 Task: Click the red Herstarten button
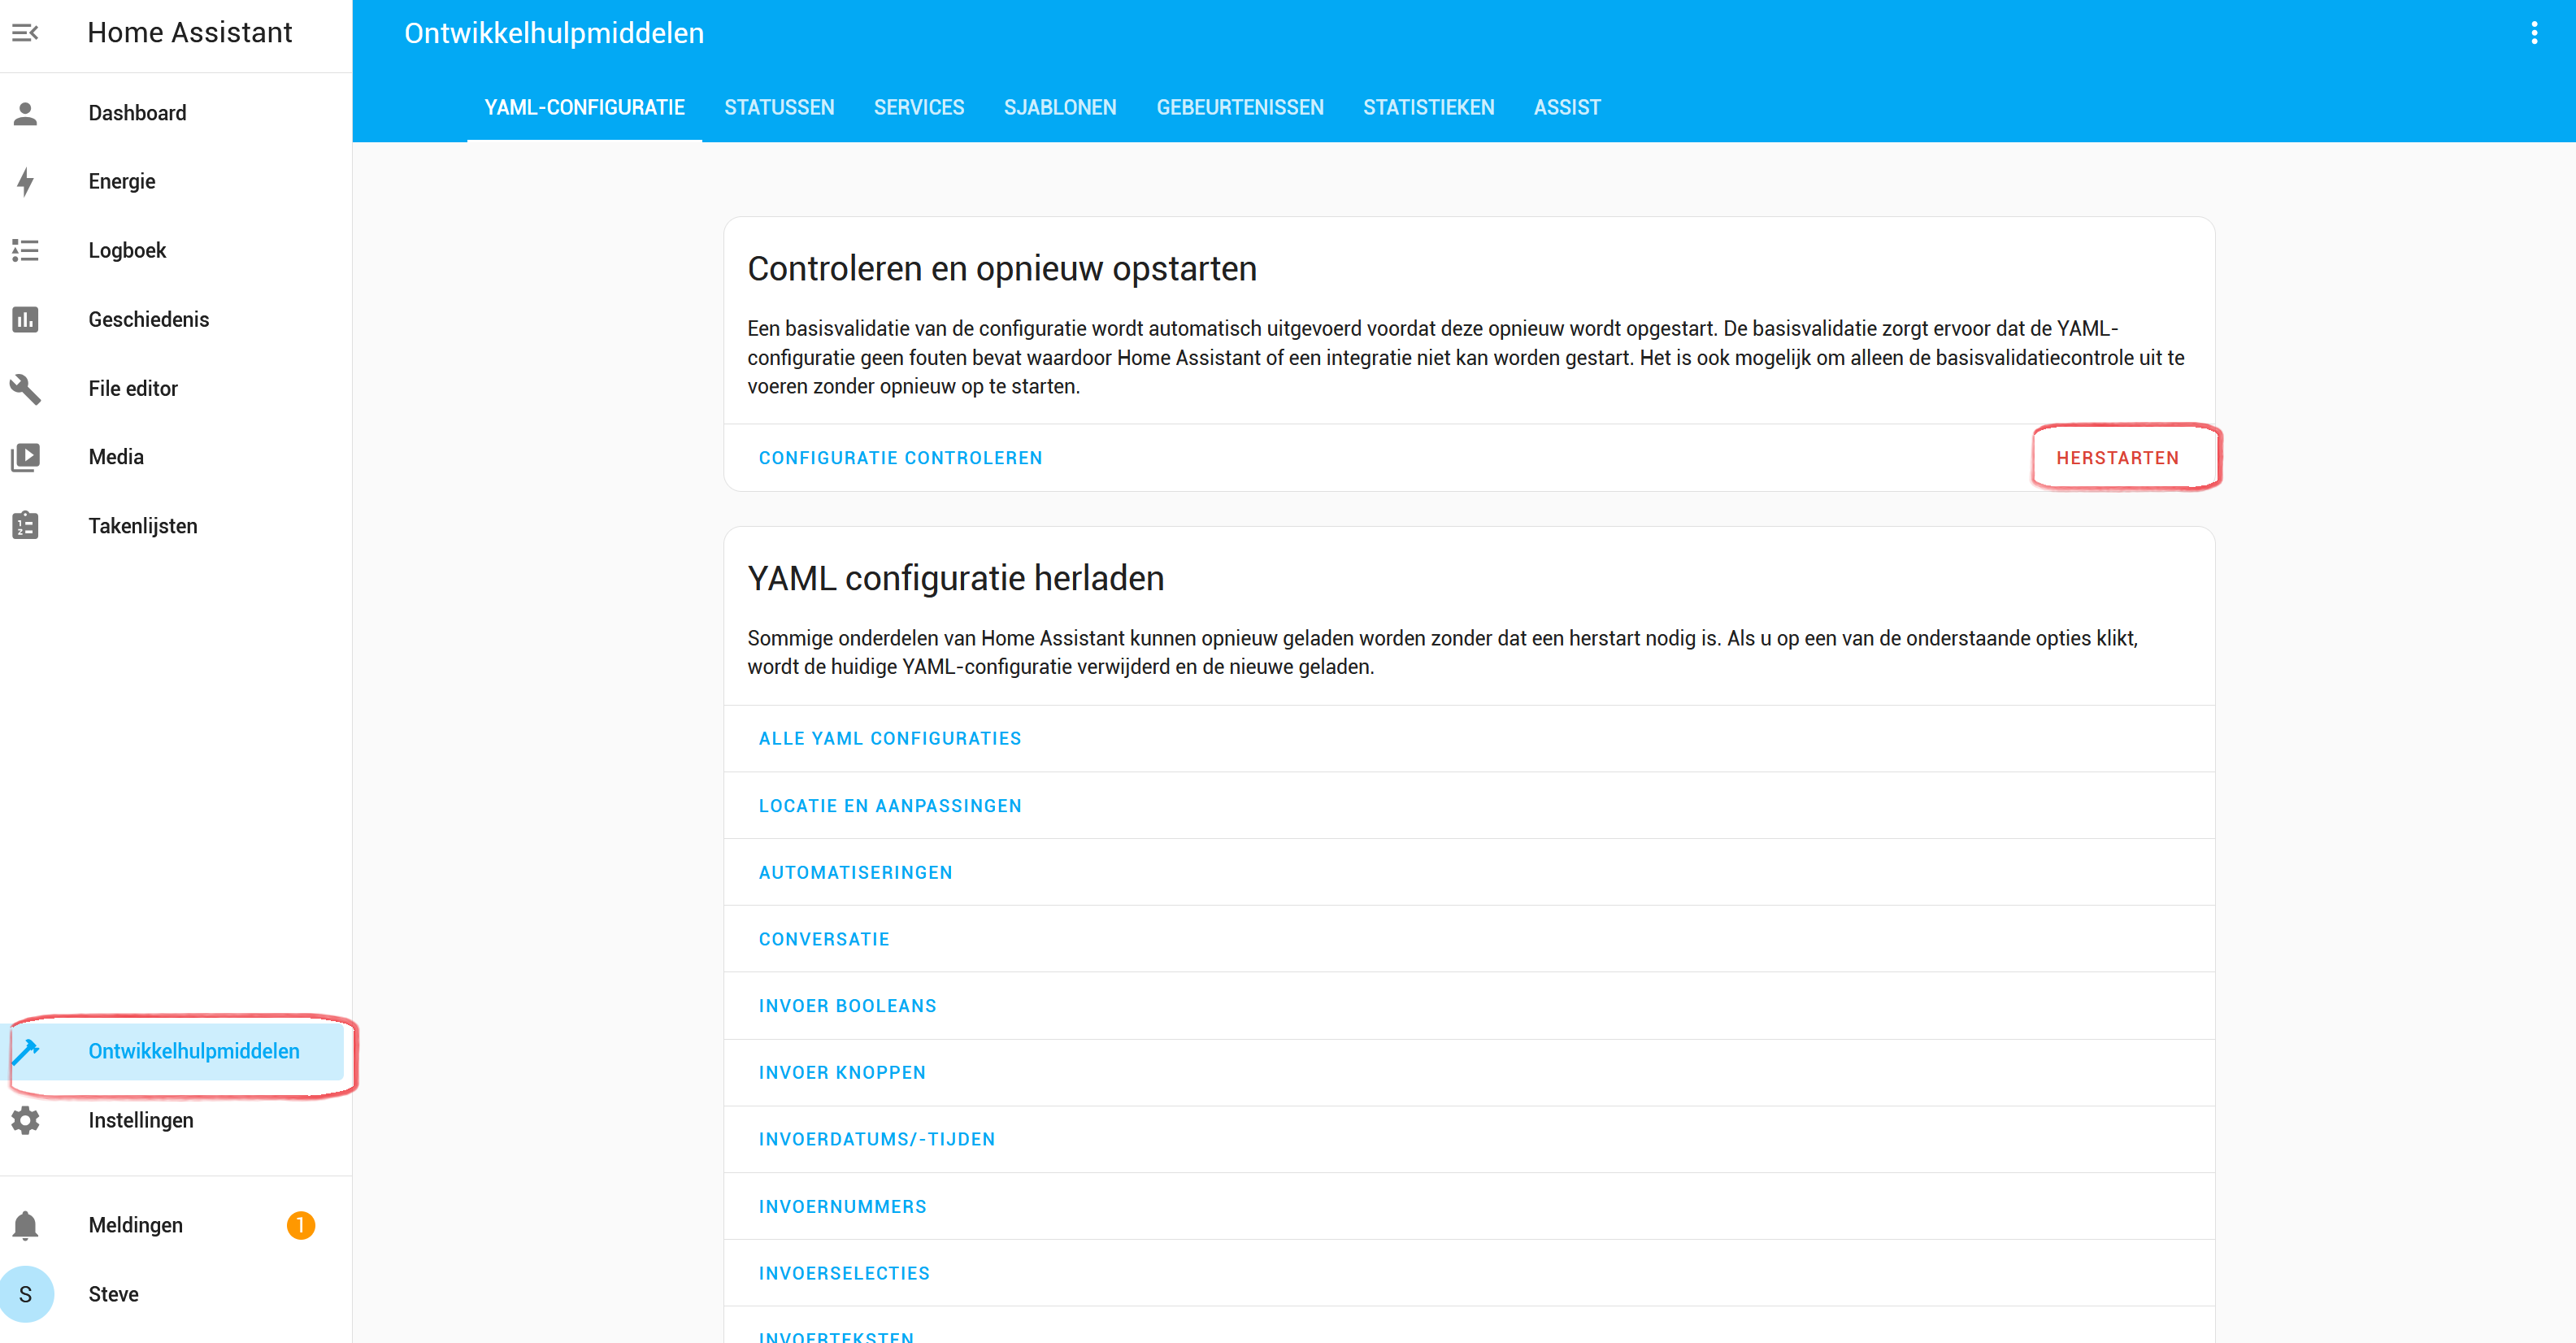[x=2117, y=458]
